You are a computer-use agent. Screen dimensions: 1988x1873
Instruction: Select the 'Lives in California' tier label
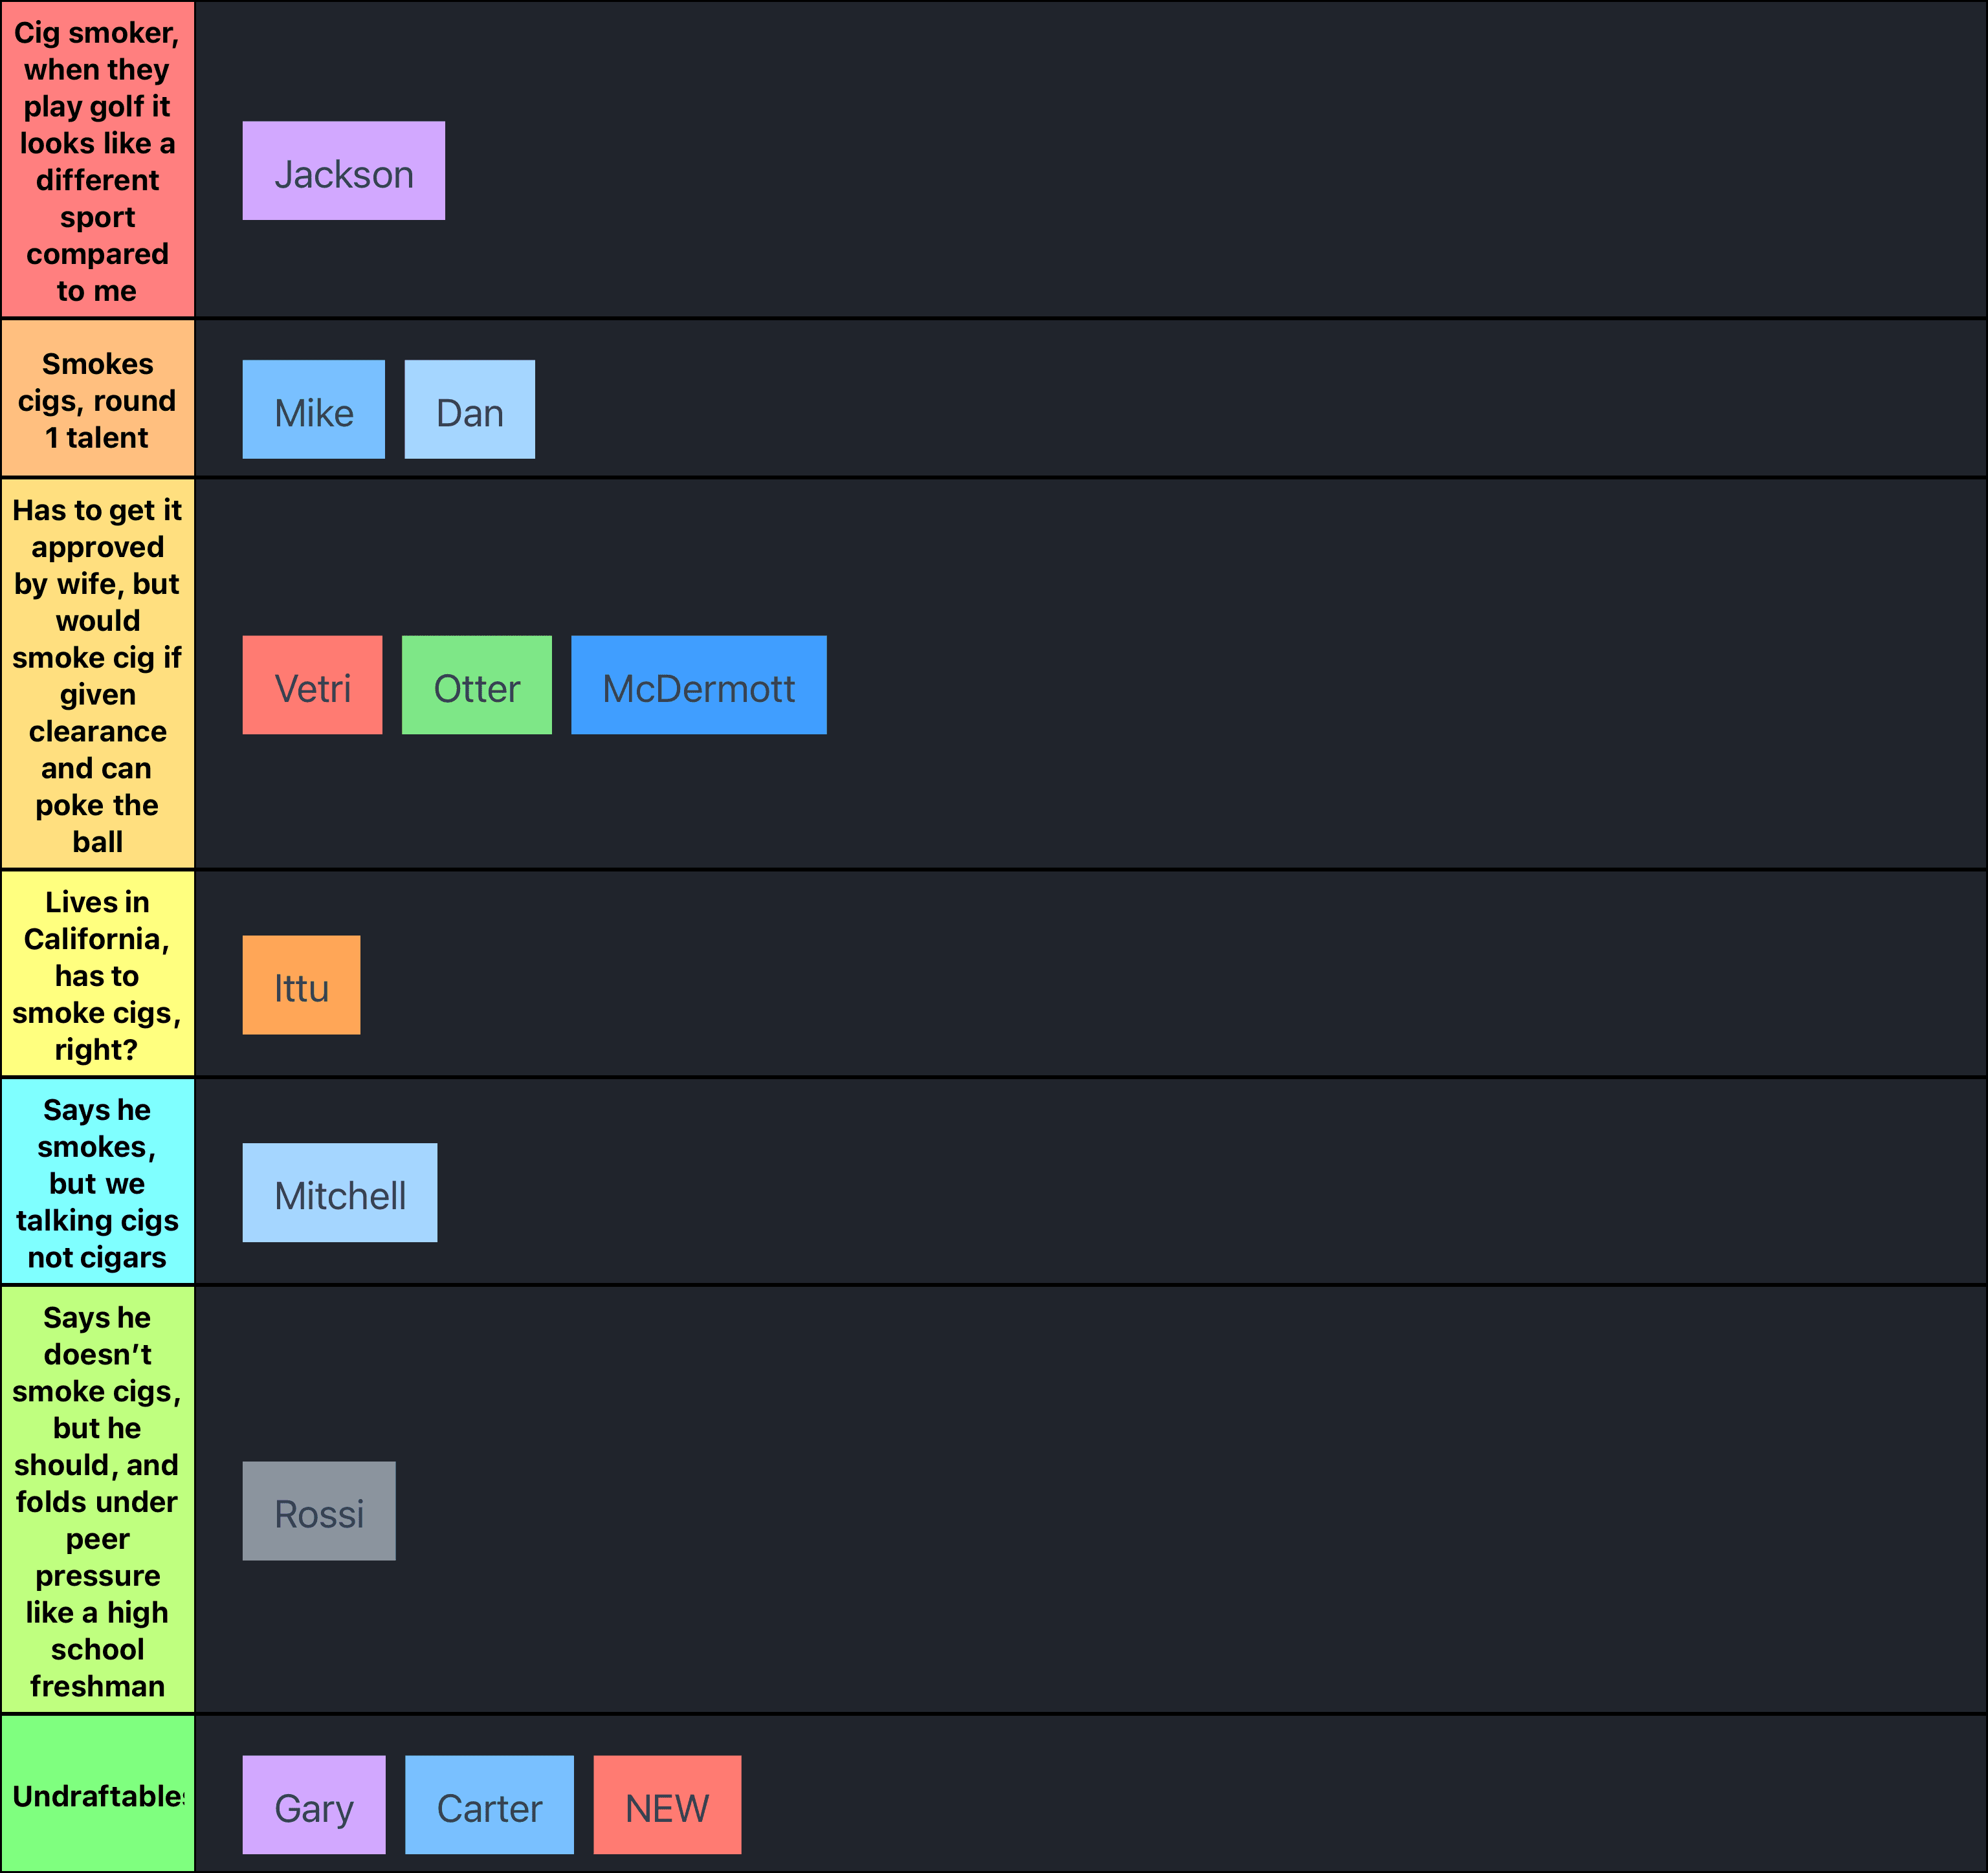(x=97, y=975)
